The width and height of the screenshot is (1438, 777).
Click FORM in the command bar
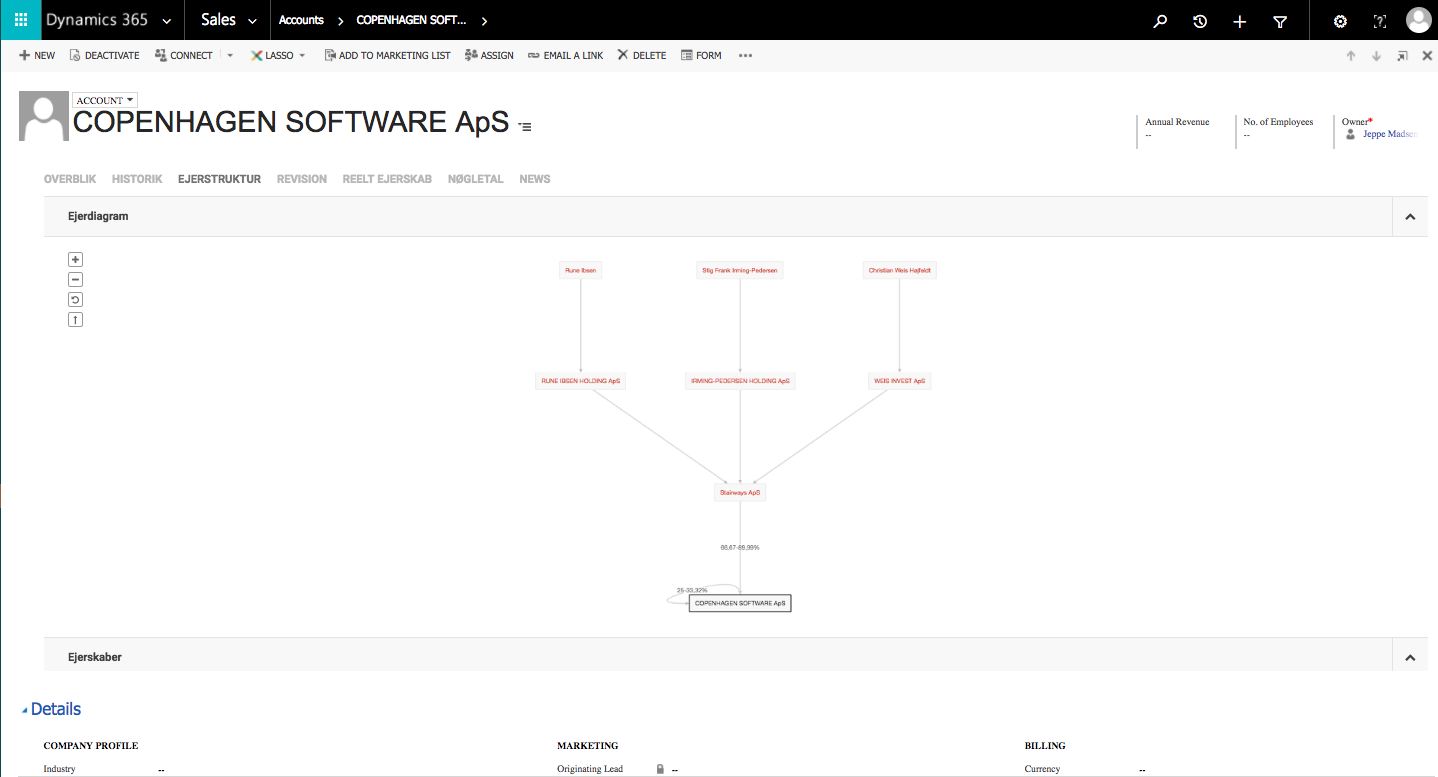pyautogui.click(x=701, y=56)
